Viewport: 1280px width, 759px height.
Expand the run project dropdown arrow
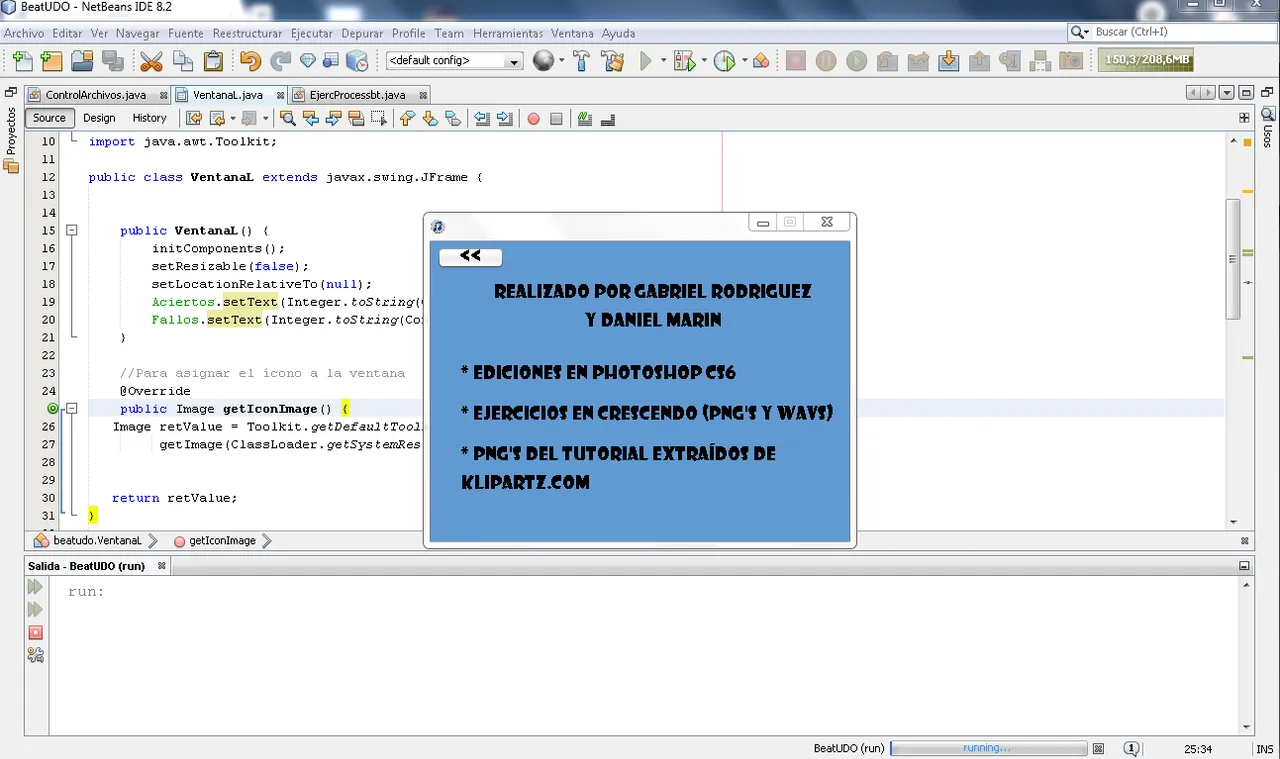[663, 61]
